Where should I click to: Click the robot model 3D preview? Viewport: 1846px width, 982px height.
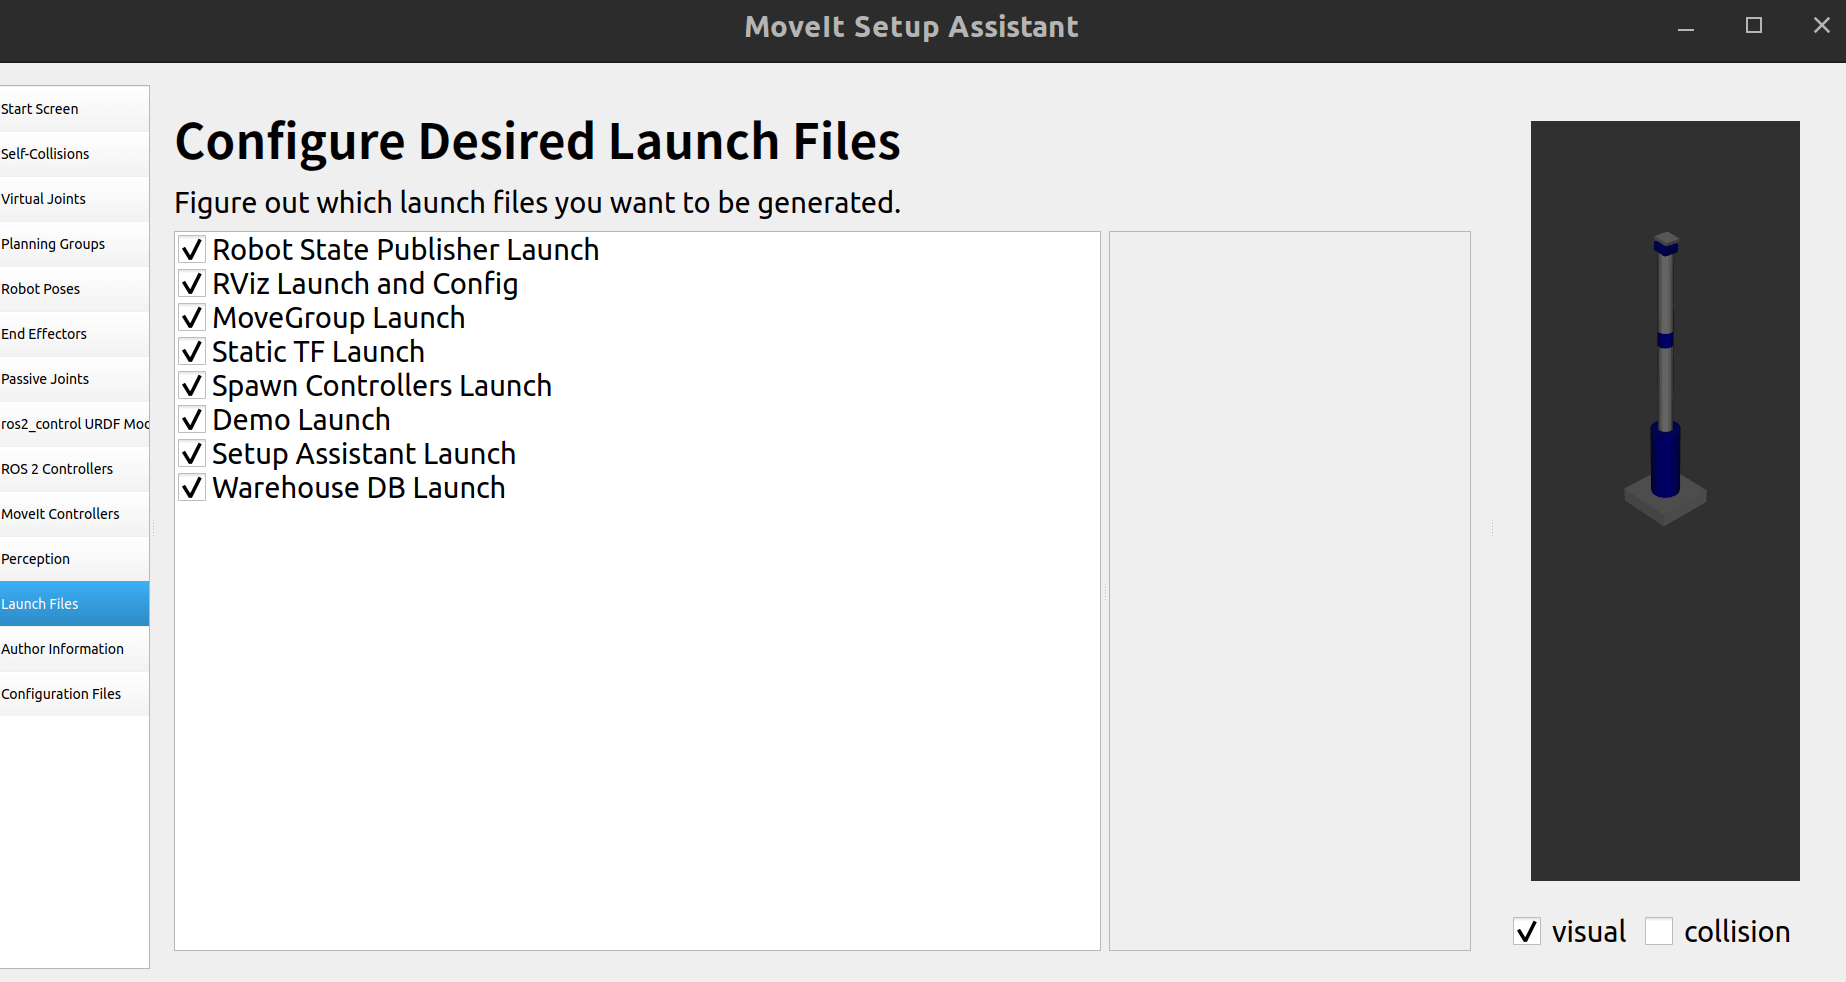(x=1665, y=500)
